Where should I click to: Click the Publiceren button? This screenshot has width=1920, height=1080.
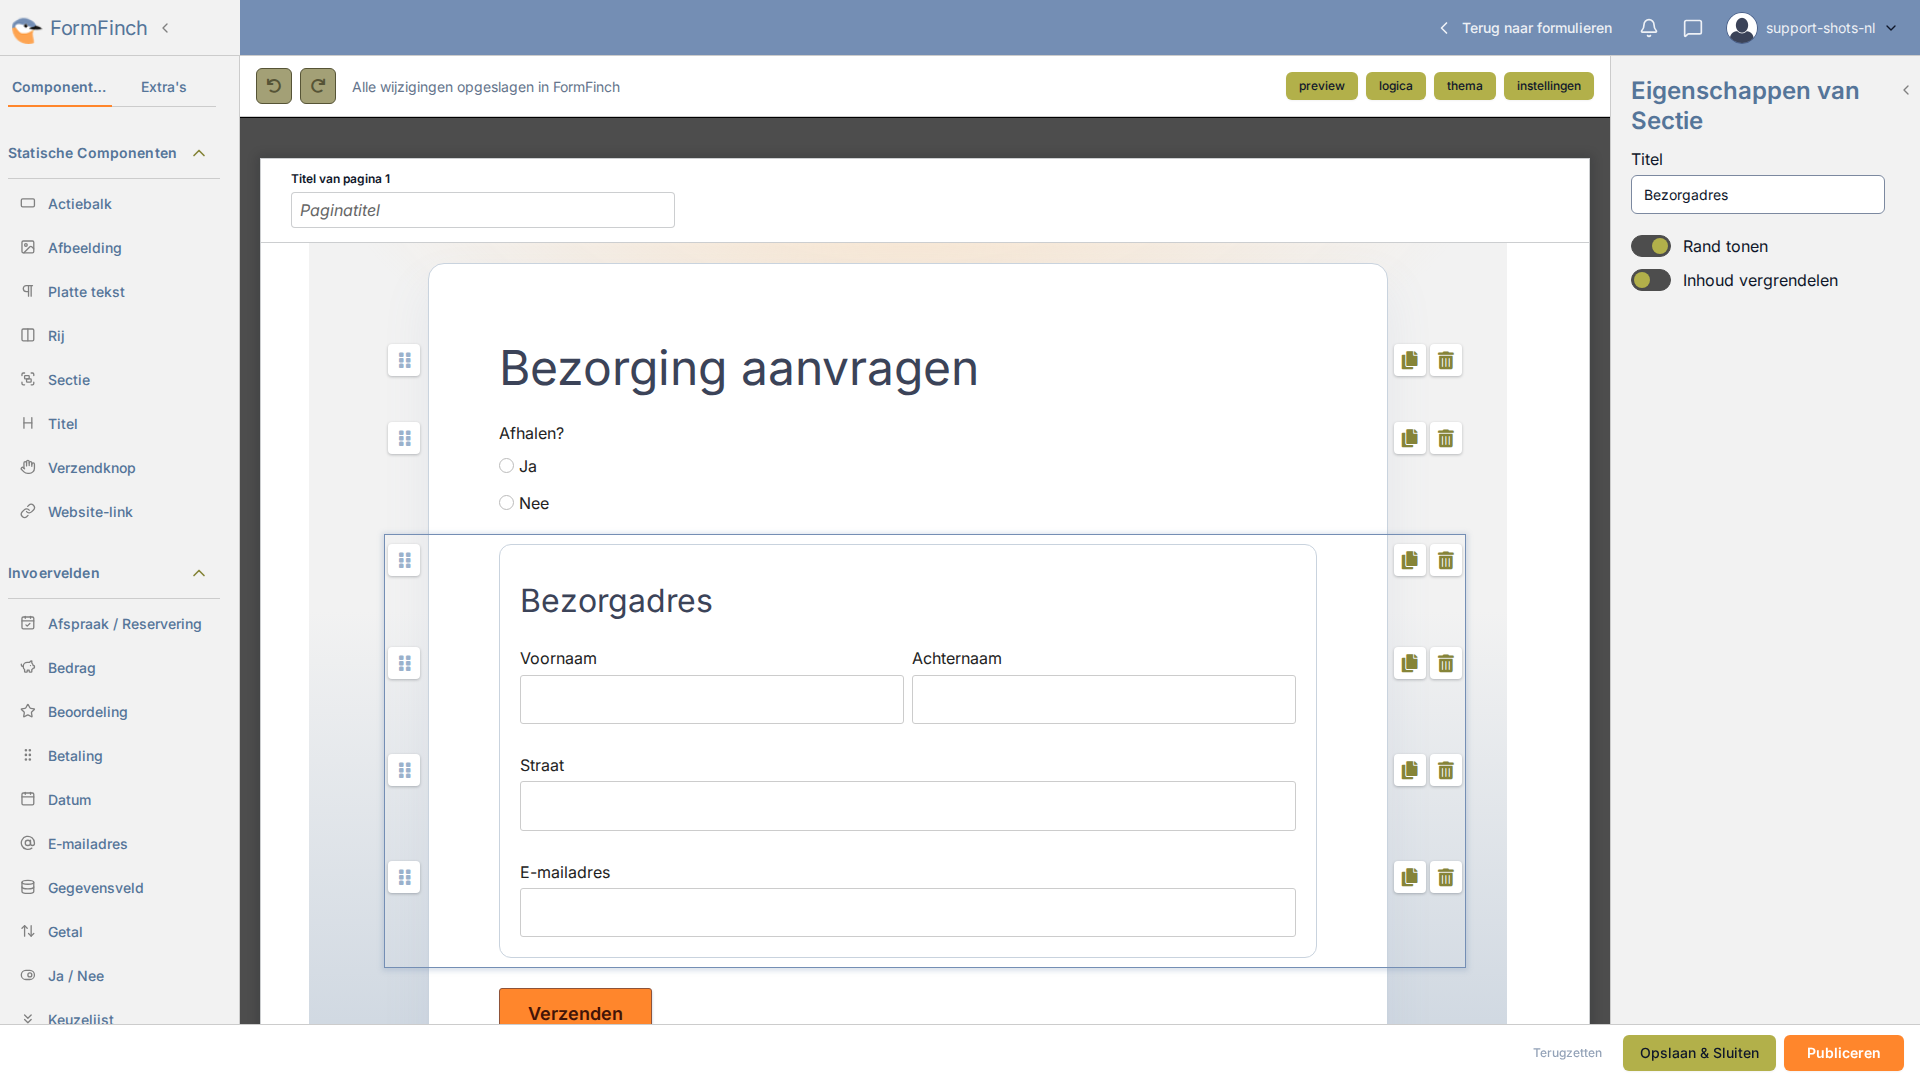pos(1843,1053)
